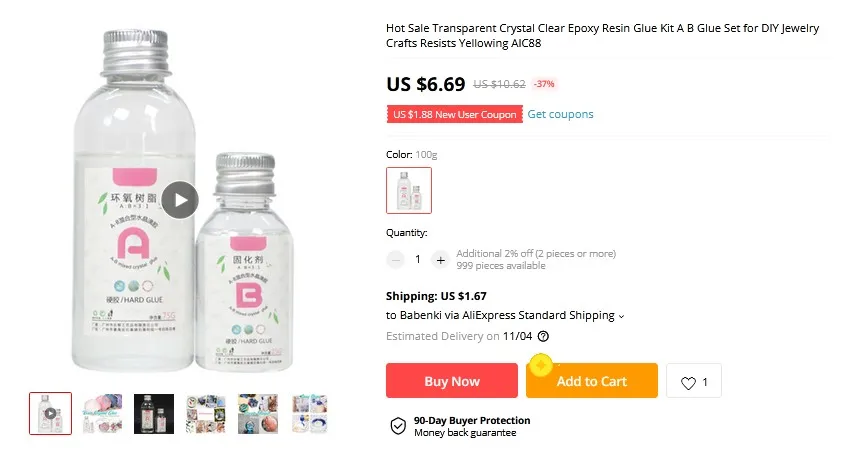Click the quantity number field
Image resolution: width=850 pixels, height=452 pixels.
click(x=418, y=260)
